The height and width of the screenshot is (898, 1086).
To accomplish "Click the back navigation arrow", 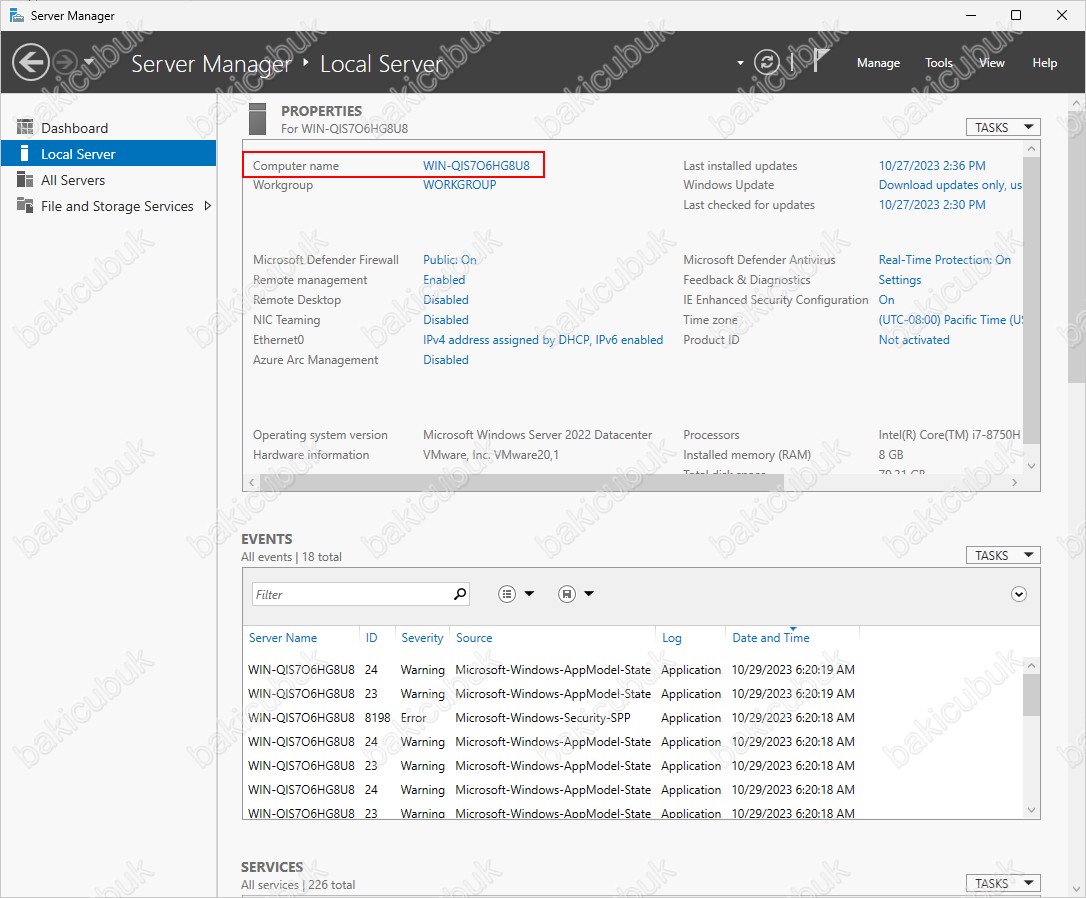I will pos(30,63).
